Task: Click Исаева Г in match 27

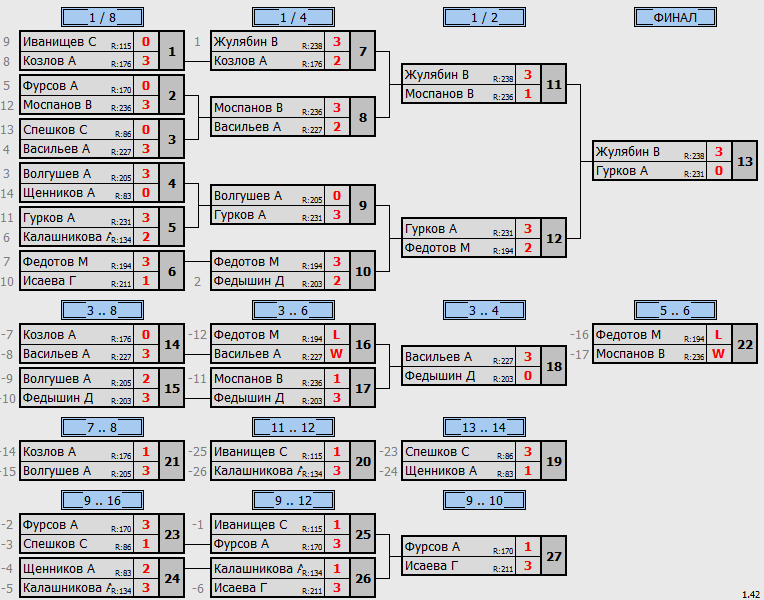Action: tap(432, 566)
